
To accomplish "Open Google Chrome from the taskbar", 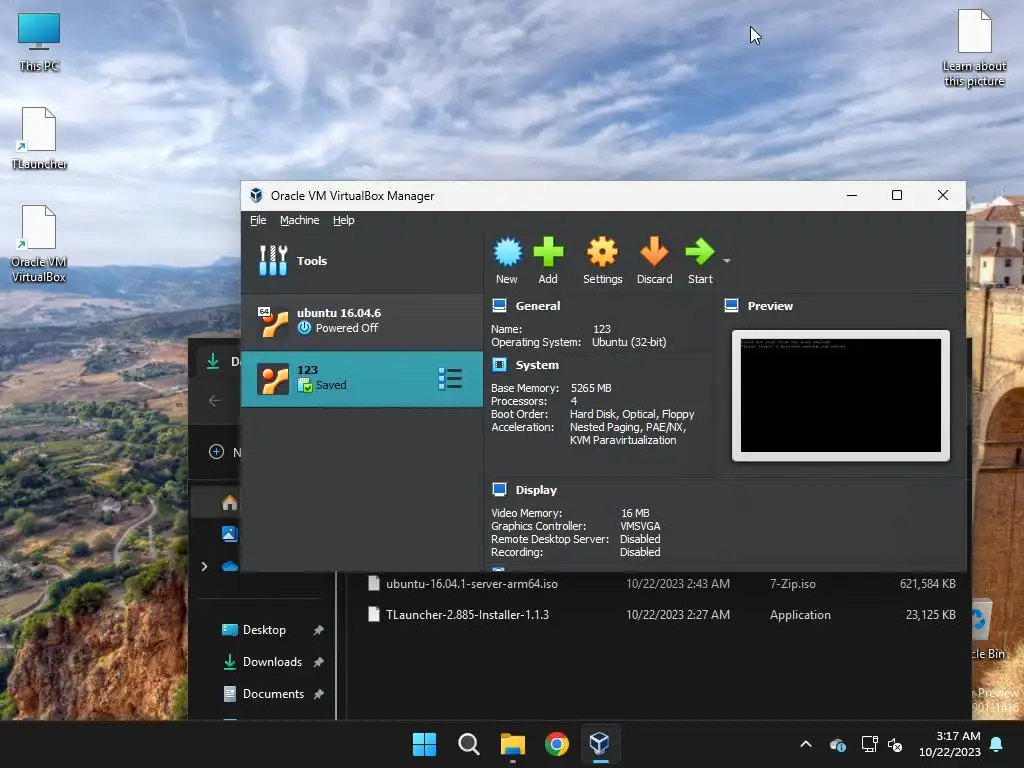I will point(557,744).
